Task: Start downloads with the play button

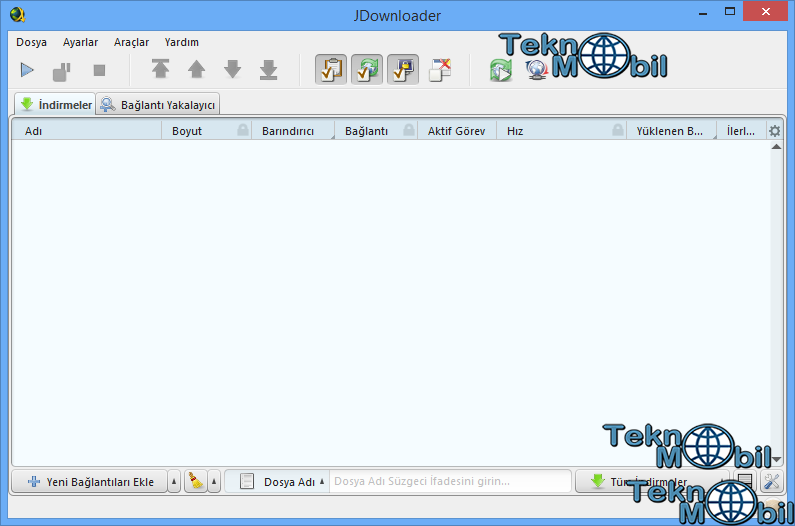Action: click(x=27, y=70)
